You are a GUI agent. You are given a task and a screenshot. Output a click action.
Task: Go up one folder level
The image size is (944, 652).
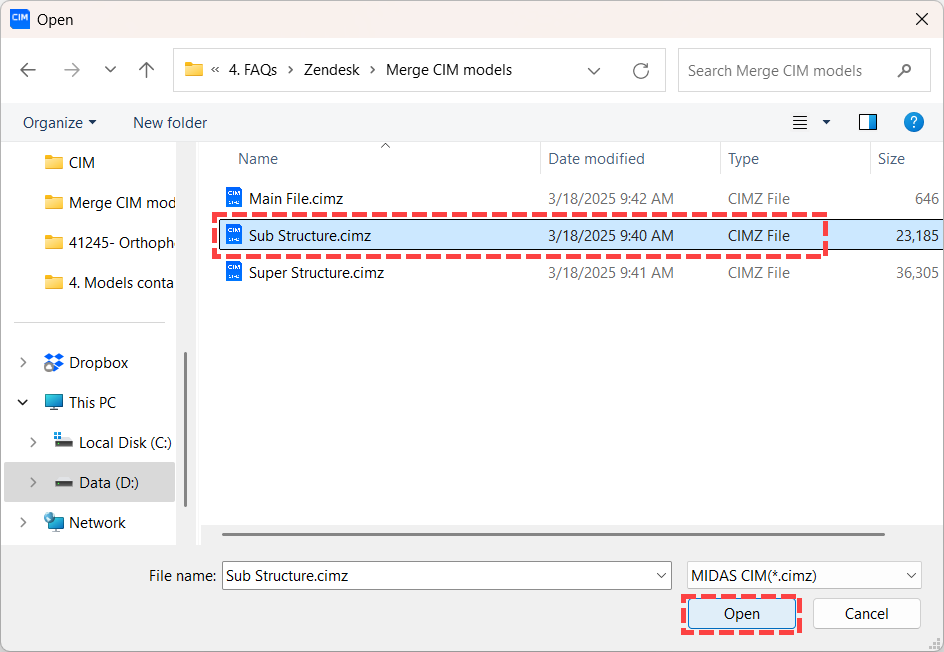click(146, 70)
